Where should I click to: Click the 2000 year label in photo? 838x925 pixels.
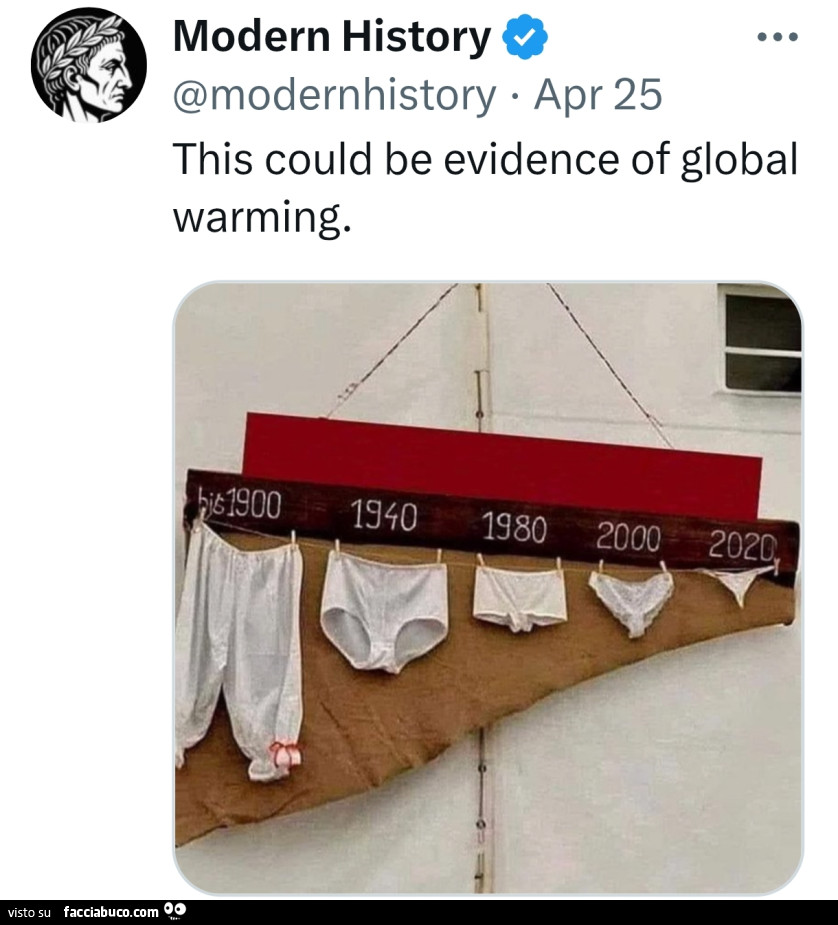pos(629,539)
